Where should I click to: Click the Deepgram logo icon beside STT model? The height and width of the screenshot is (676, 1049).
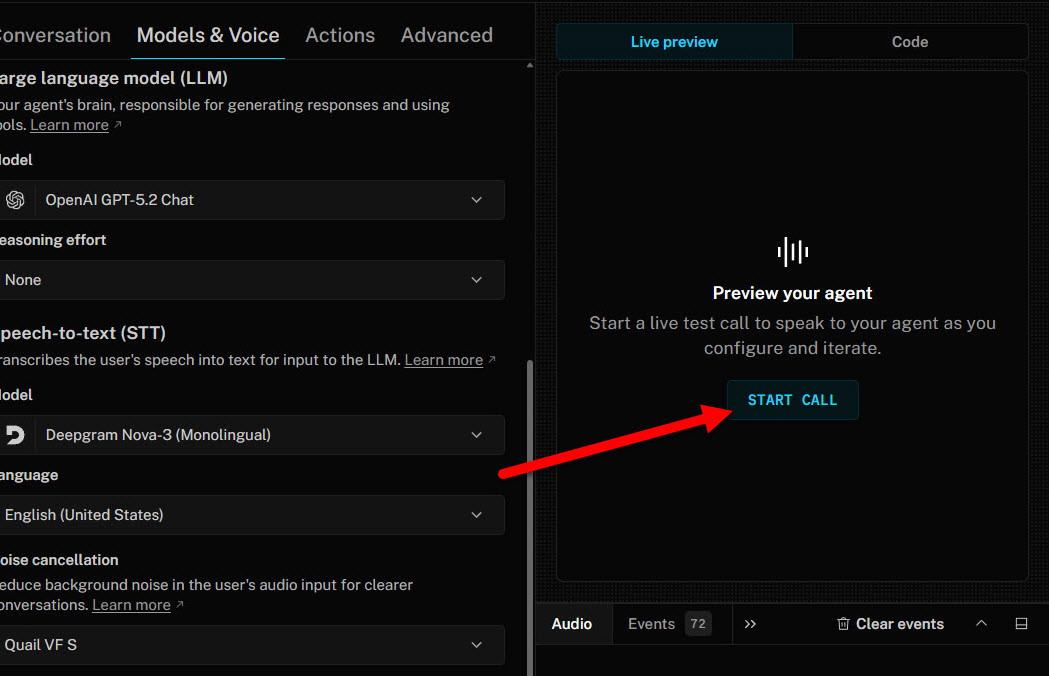[15, 435]
